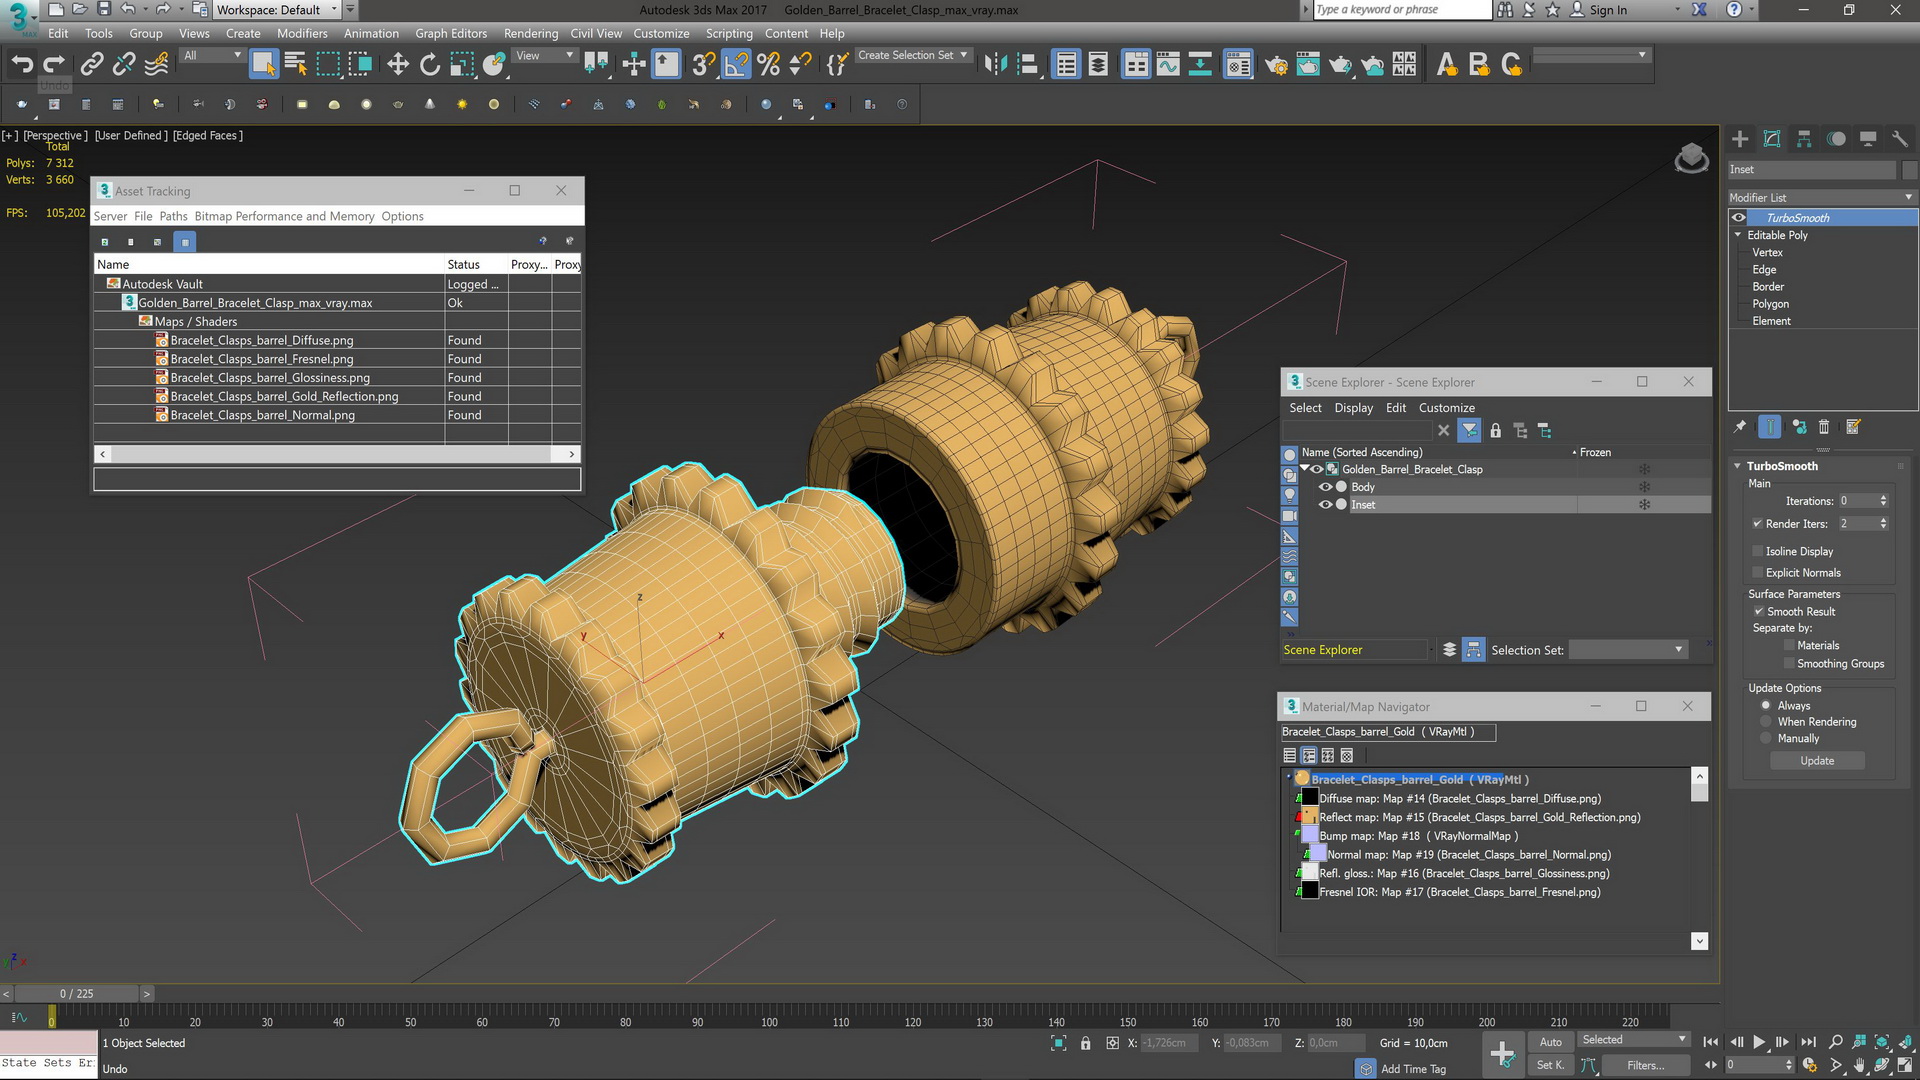Select the When Rendering radio button
Screen dimensions: 1920x1080
1766,722
